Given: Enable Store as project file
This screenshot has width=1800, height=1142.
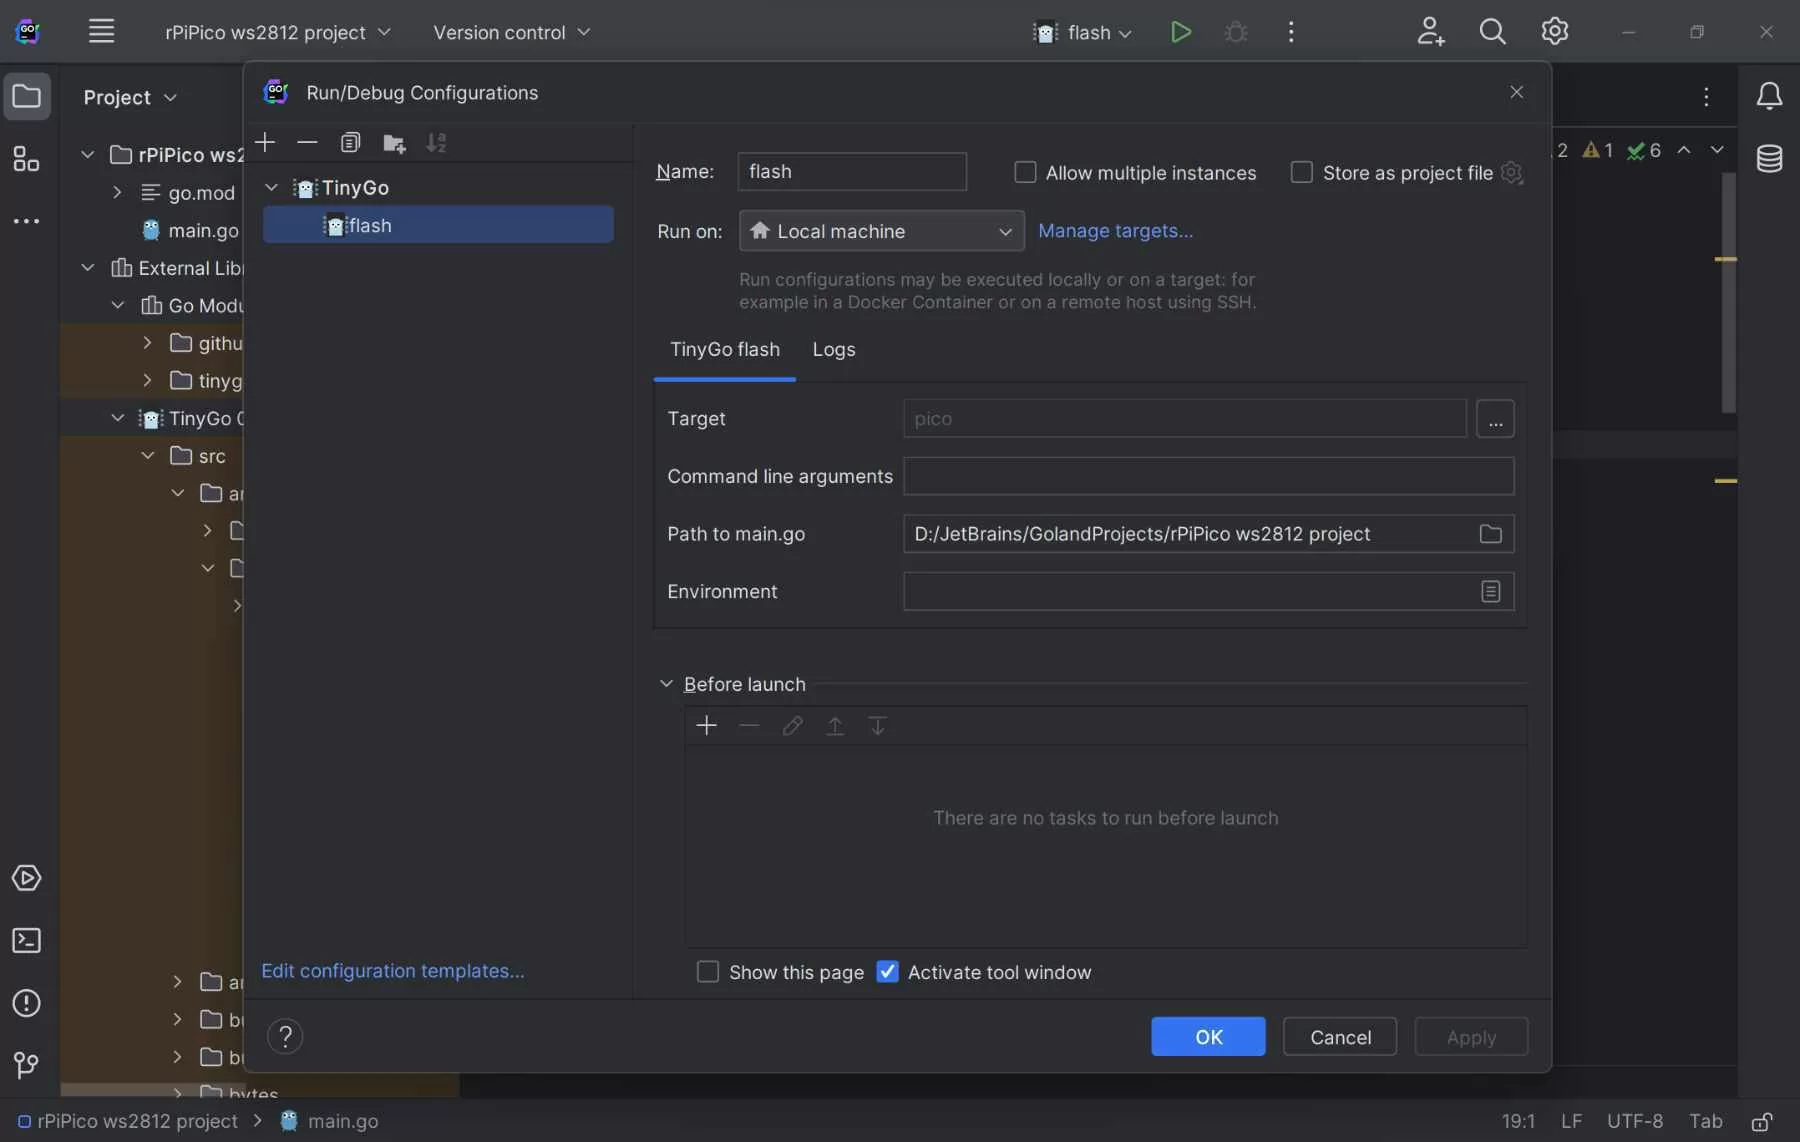Looking at the screenshot, I should (x=1301, y=173).
